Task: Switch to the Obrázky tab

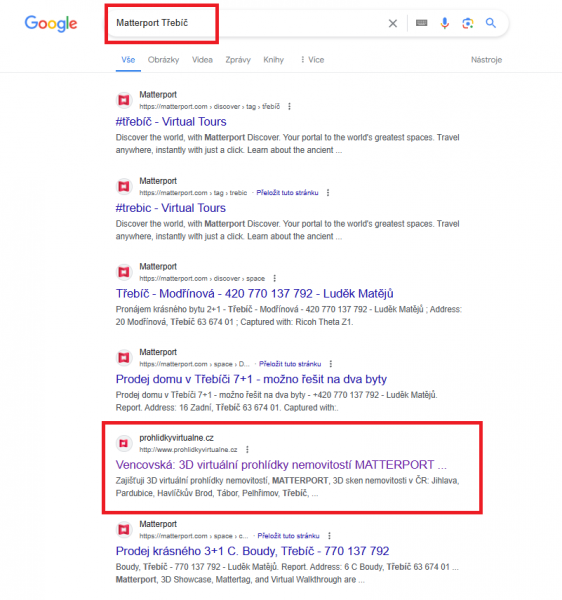Action: click(x=163, y=60)
